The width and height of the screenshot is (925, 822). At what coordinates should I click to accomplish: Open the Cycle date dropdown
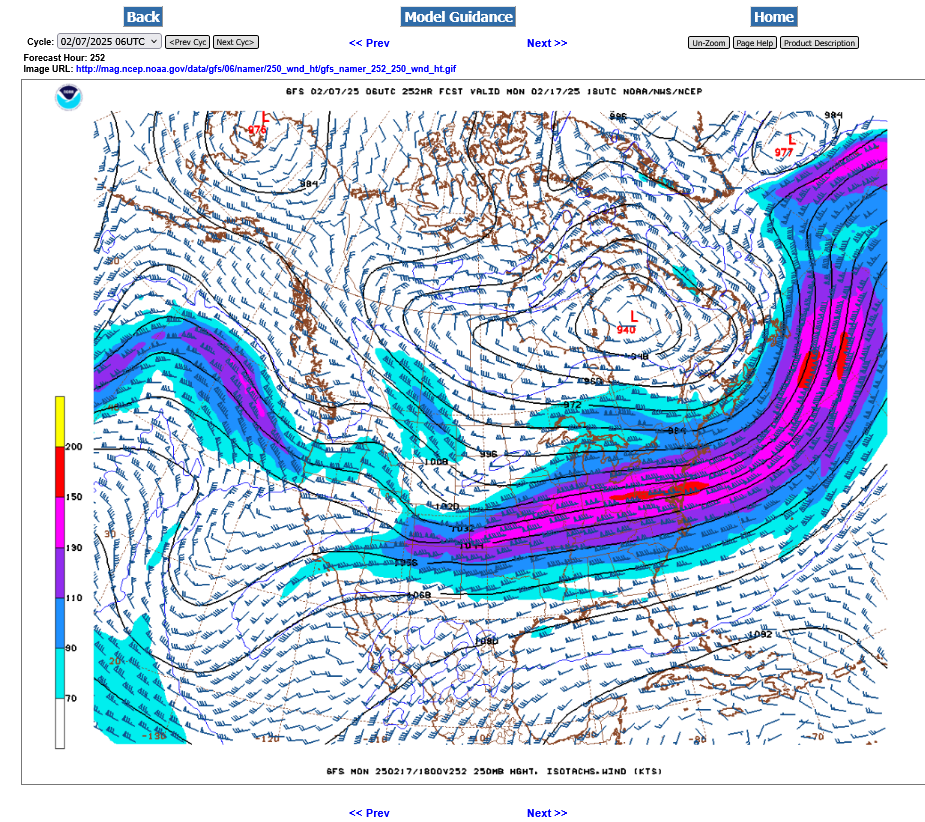[109, 42]
